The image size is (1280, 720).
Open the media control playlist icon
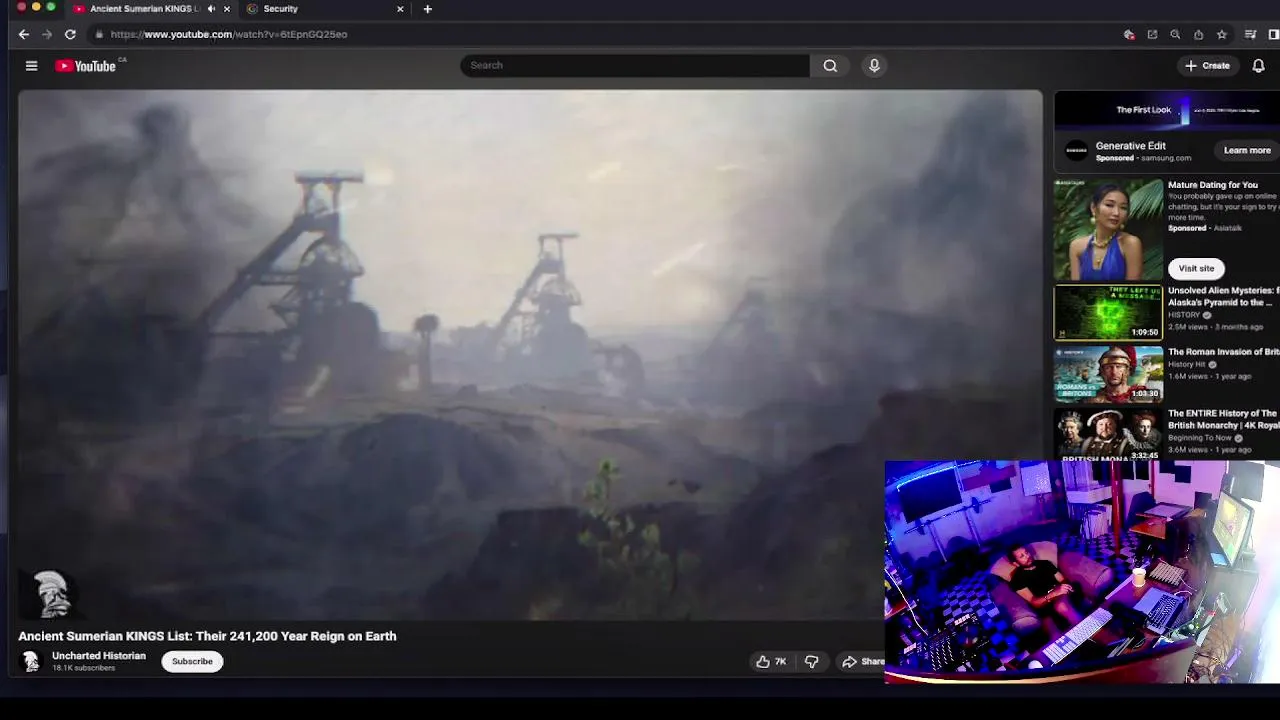pos(1250,34)
